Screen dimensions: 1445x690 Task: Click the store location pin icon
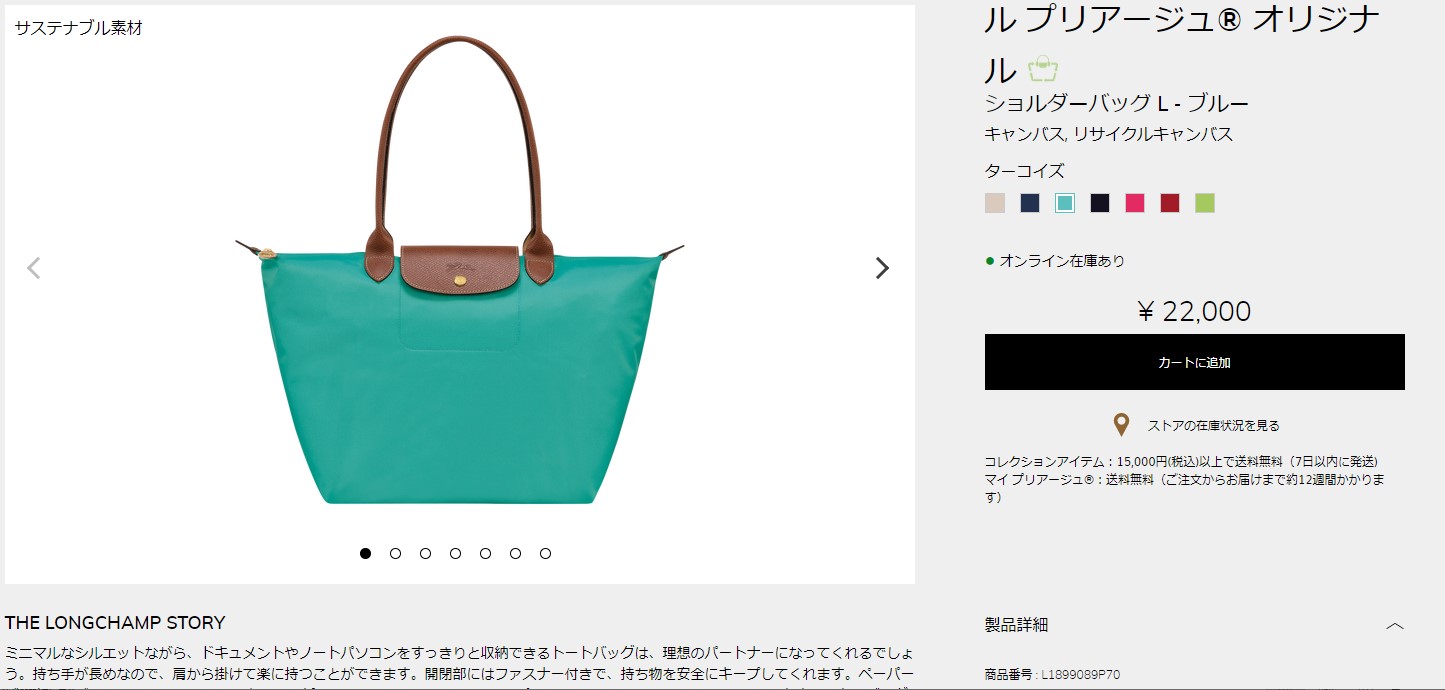[x=1121, y=425]
